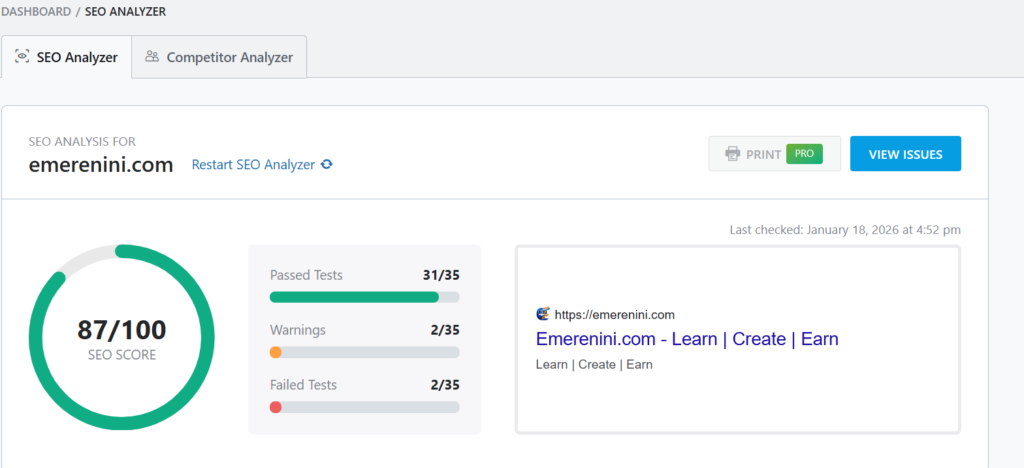Click the Warnings 2/35 value
Image resolution: width=1024 pixels, height=468 pixels.
click(445, 330)
